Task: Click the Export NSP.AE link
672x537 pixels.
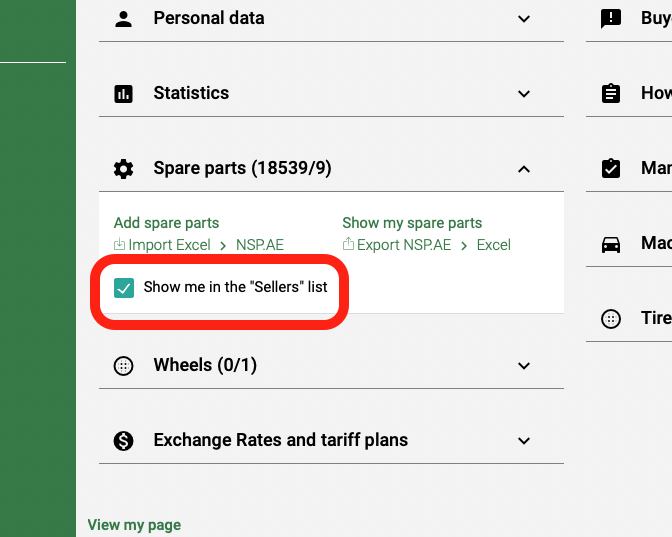Action: 403,245
